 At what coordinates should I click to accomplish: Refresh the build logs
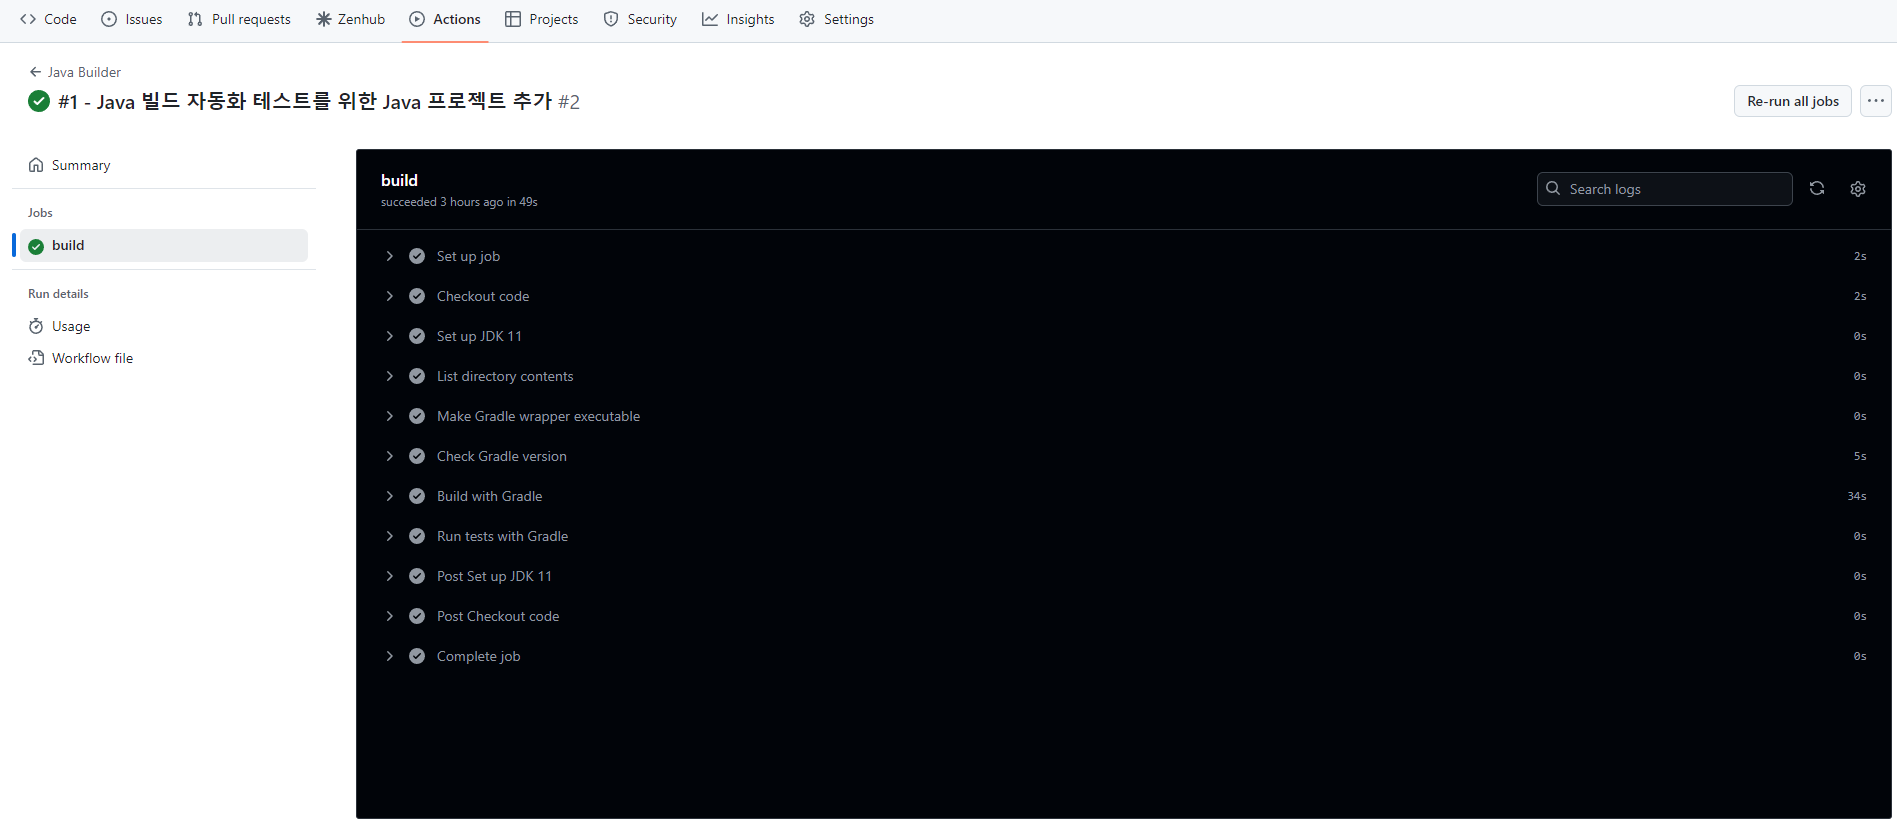click(1817, 188)
